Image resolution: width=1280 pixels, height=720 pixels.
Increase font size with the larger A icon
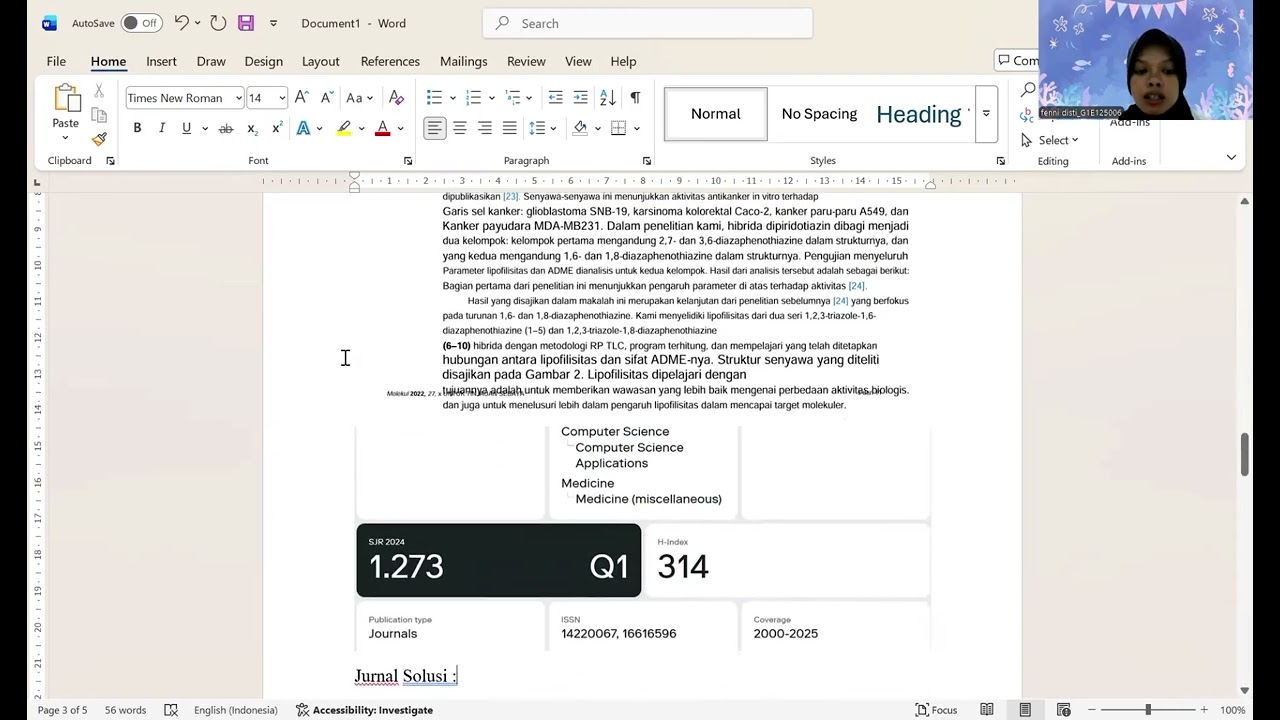[302, 98]
